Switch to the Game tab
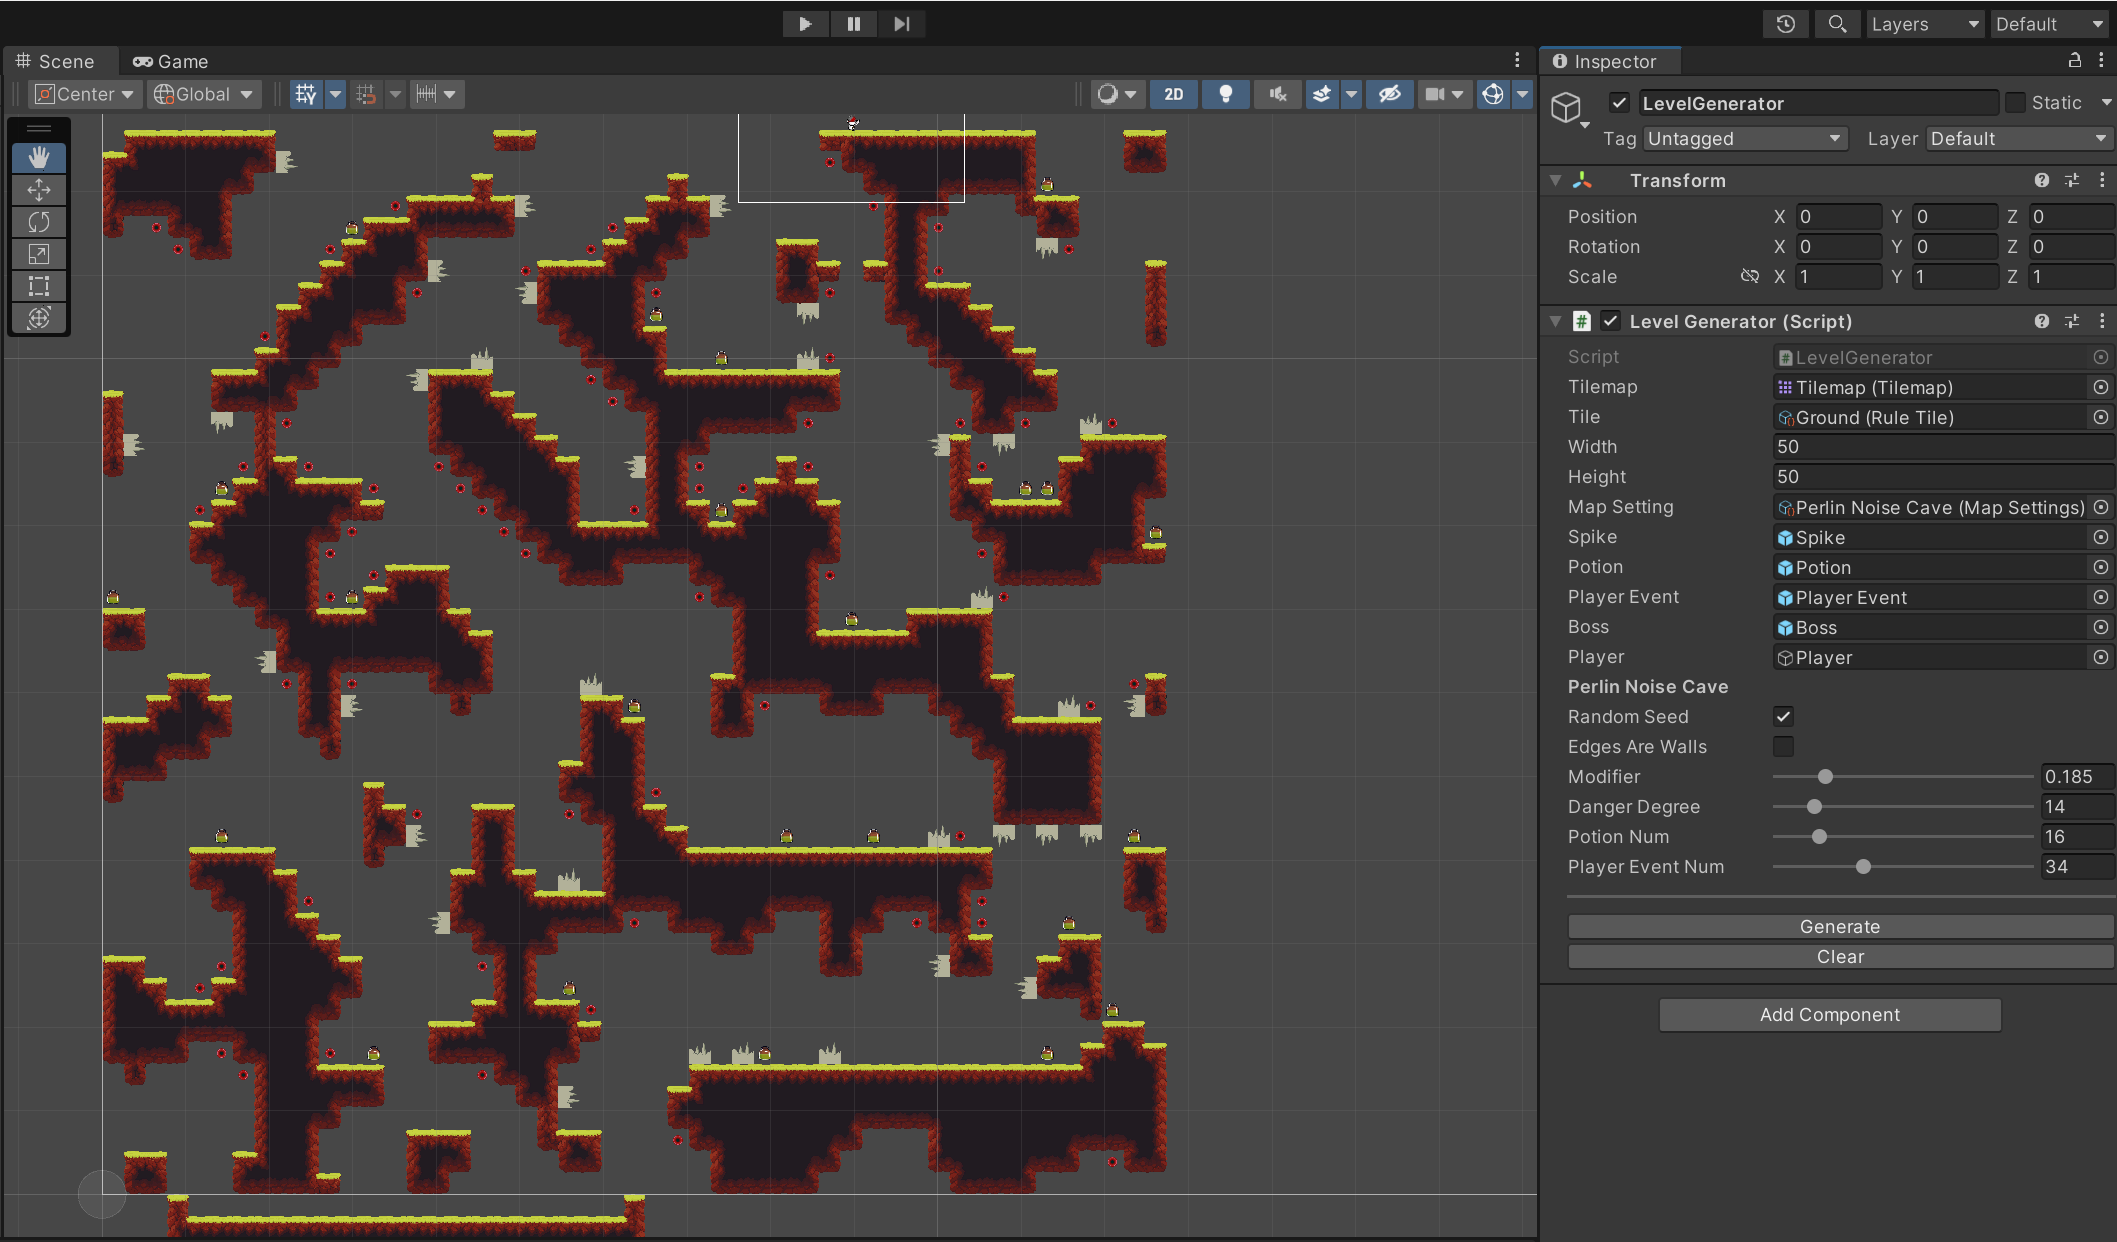 [171, 61]
